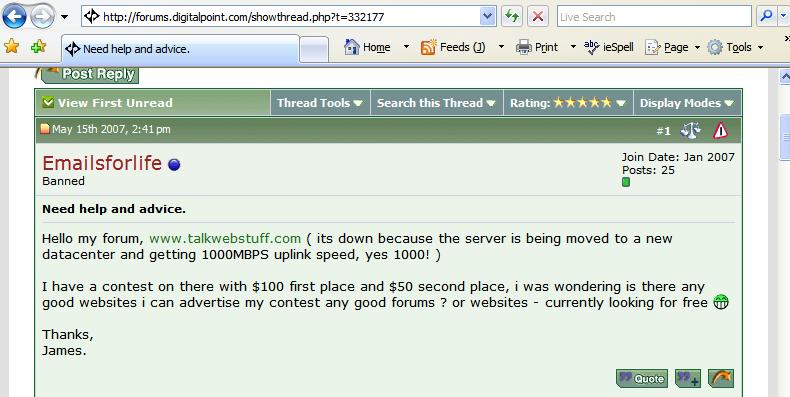Expand the Home button dropdown arrow

click(406, 47)
